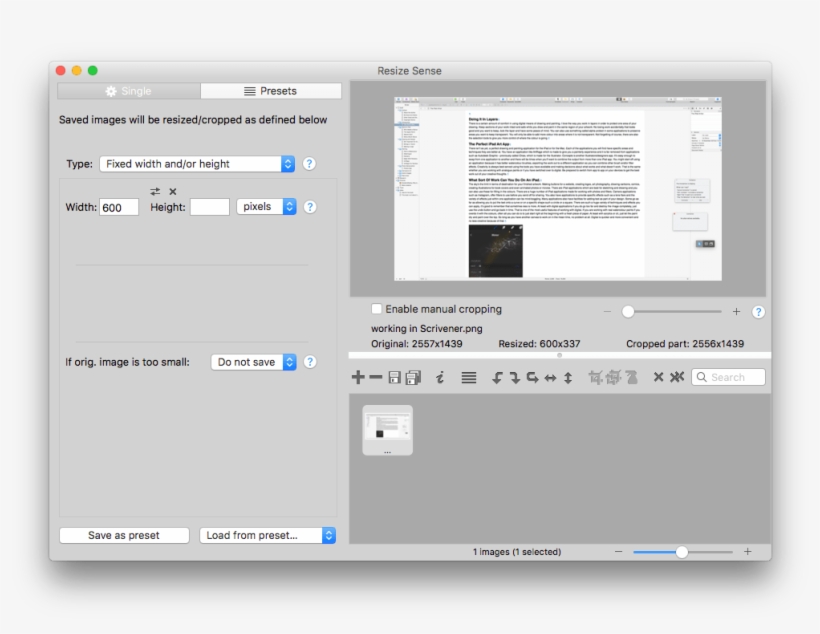820x634 pixels.
Task: Enable manual cropping
Action: pos(375,309)
